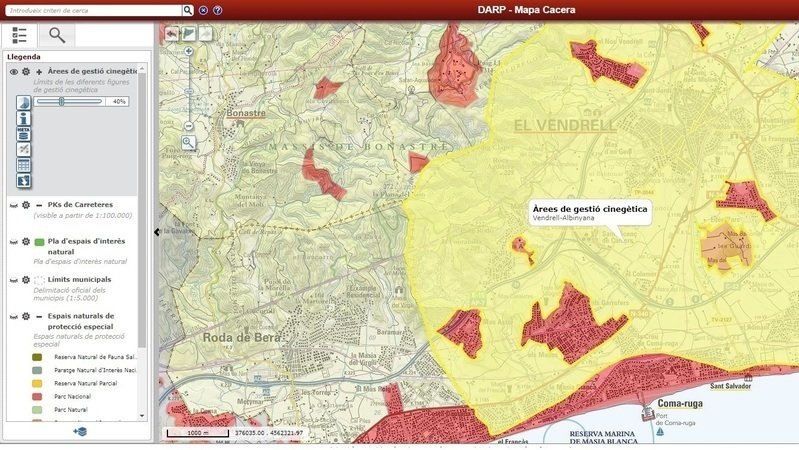Click the Reserva Natural de Fauna swatch
The width and height of the screenshot is (799, 450).
point(37,357)
